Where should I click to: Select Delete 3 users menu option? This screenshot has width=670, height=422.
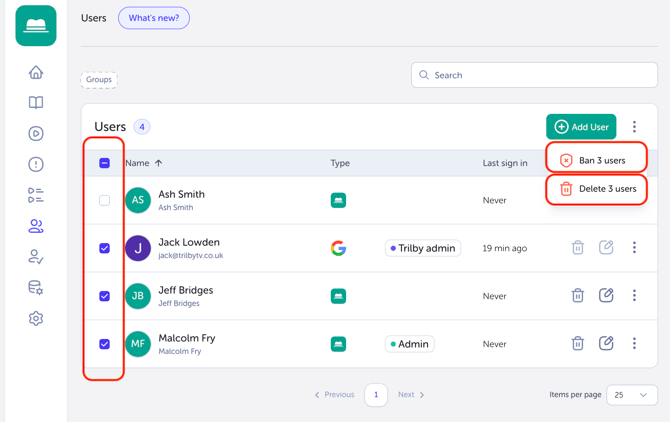click(596, 189)
